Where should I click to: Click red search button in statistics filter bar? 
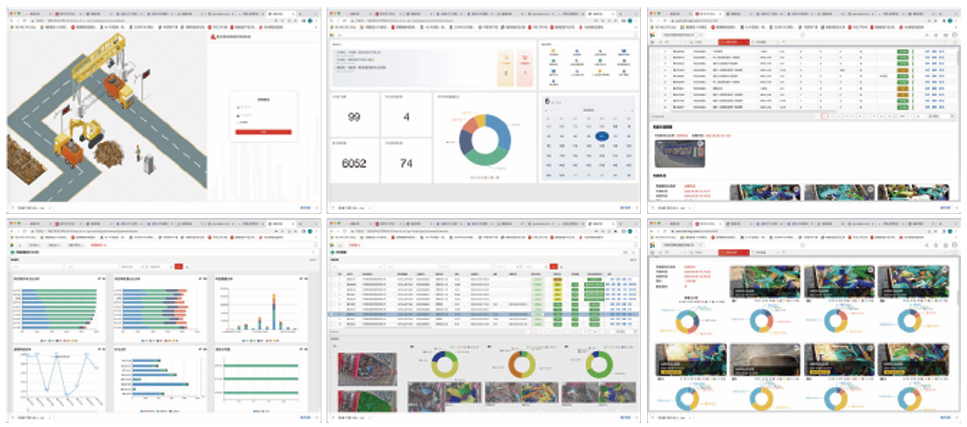coord(179,267)
